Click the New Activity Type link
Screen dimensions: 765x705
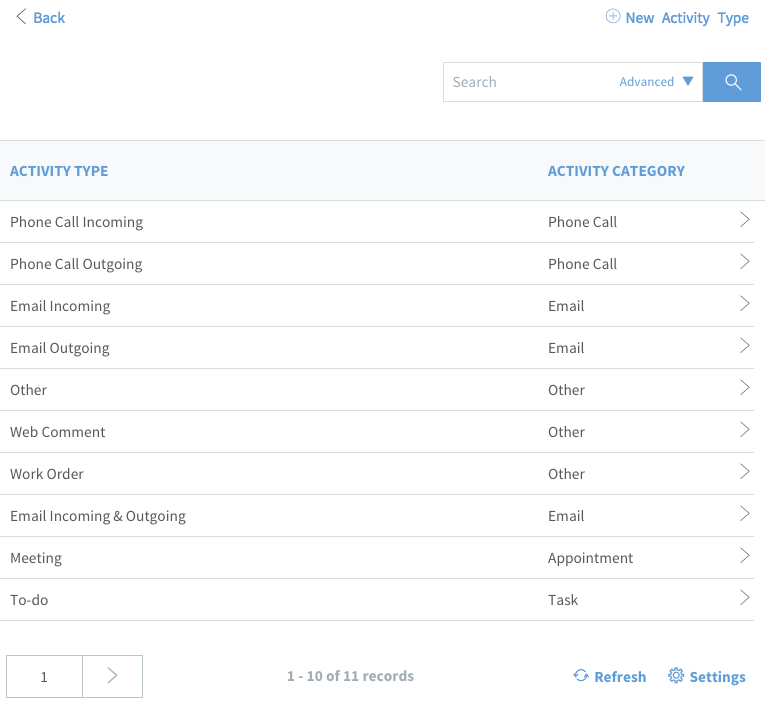[687, 18]
